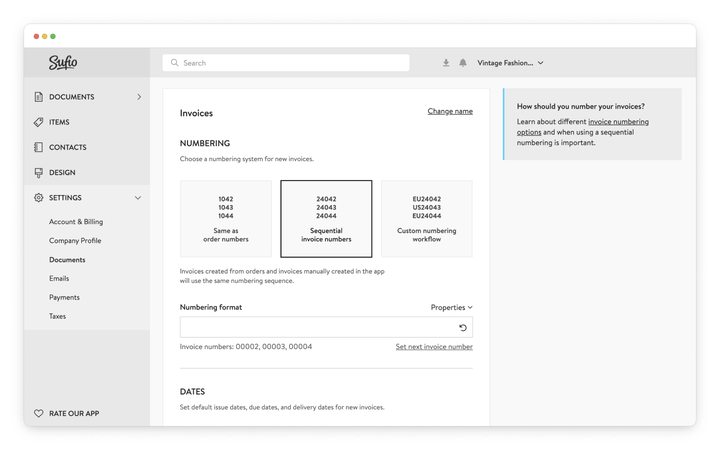This screenshot has width=720, height=450.
Task: Click the DATES section heading
Action: (192, 392)
